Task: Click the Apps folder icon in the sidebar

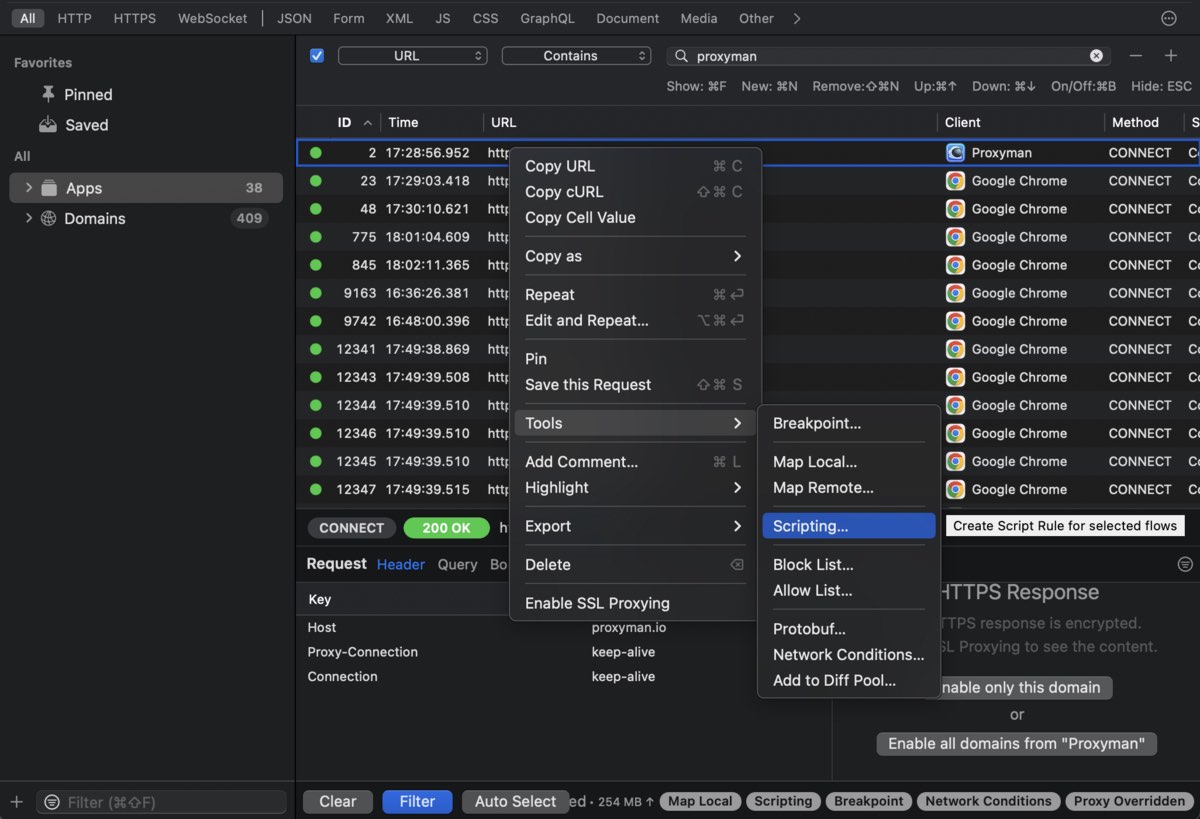Action: click(x=49, y=188)
